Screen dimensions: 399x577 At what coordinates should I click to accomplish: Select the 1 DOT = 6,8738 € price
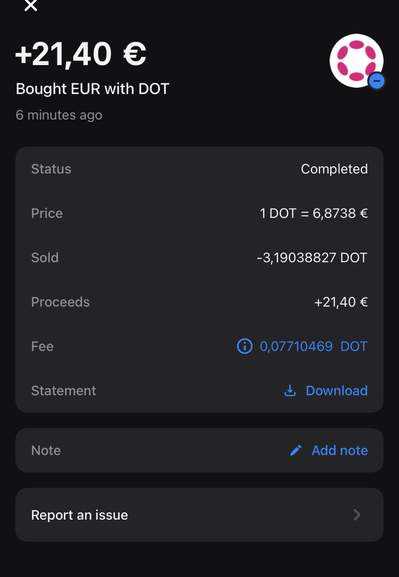[313, 213]
